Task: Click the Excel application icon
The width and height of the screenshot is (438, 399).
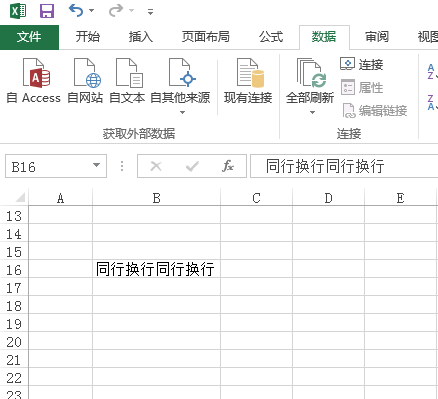Action: click(x=18, y=11)
